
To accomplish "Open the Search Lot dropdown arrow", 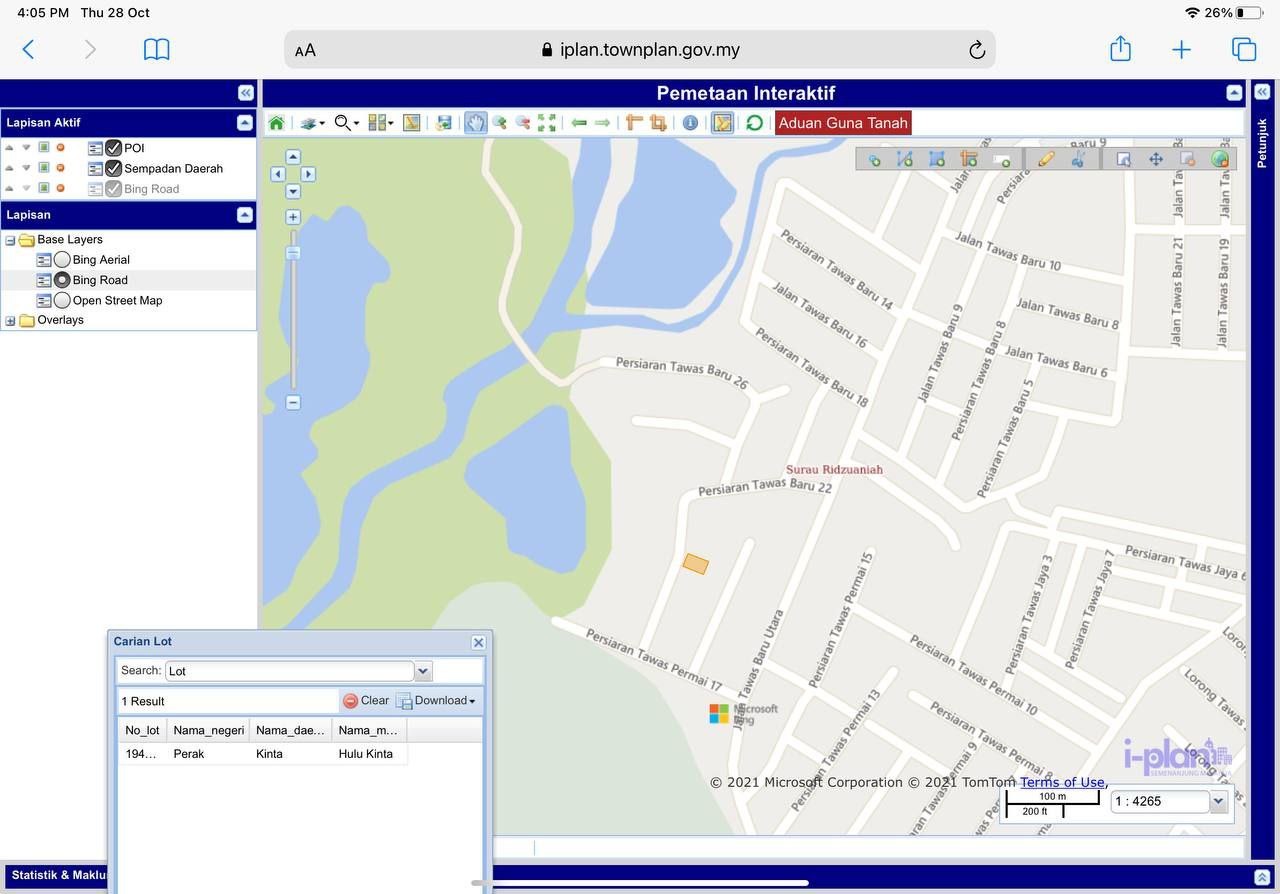I will [x=423, y=671].
